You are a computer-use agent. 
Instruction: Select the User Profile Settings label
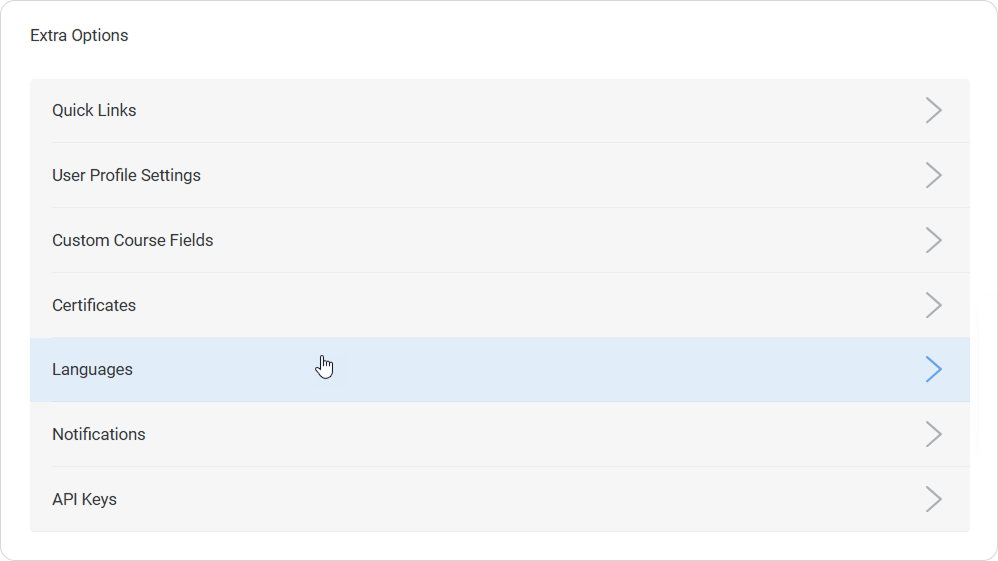pyautogui.click(x=126, y=175)
